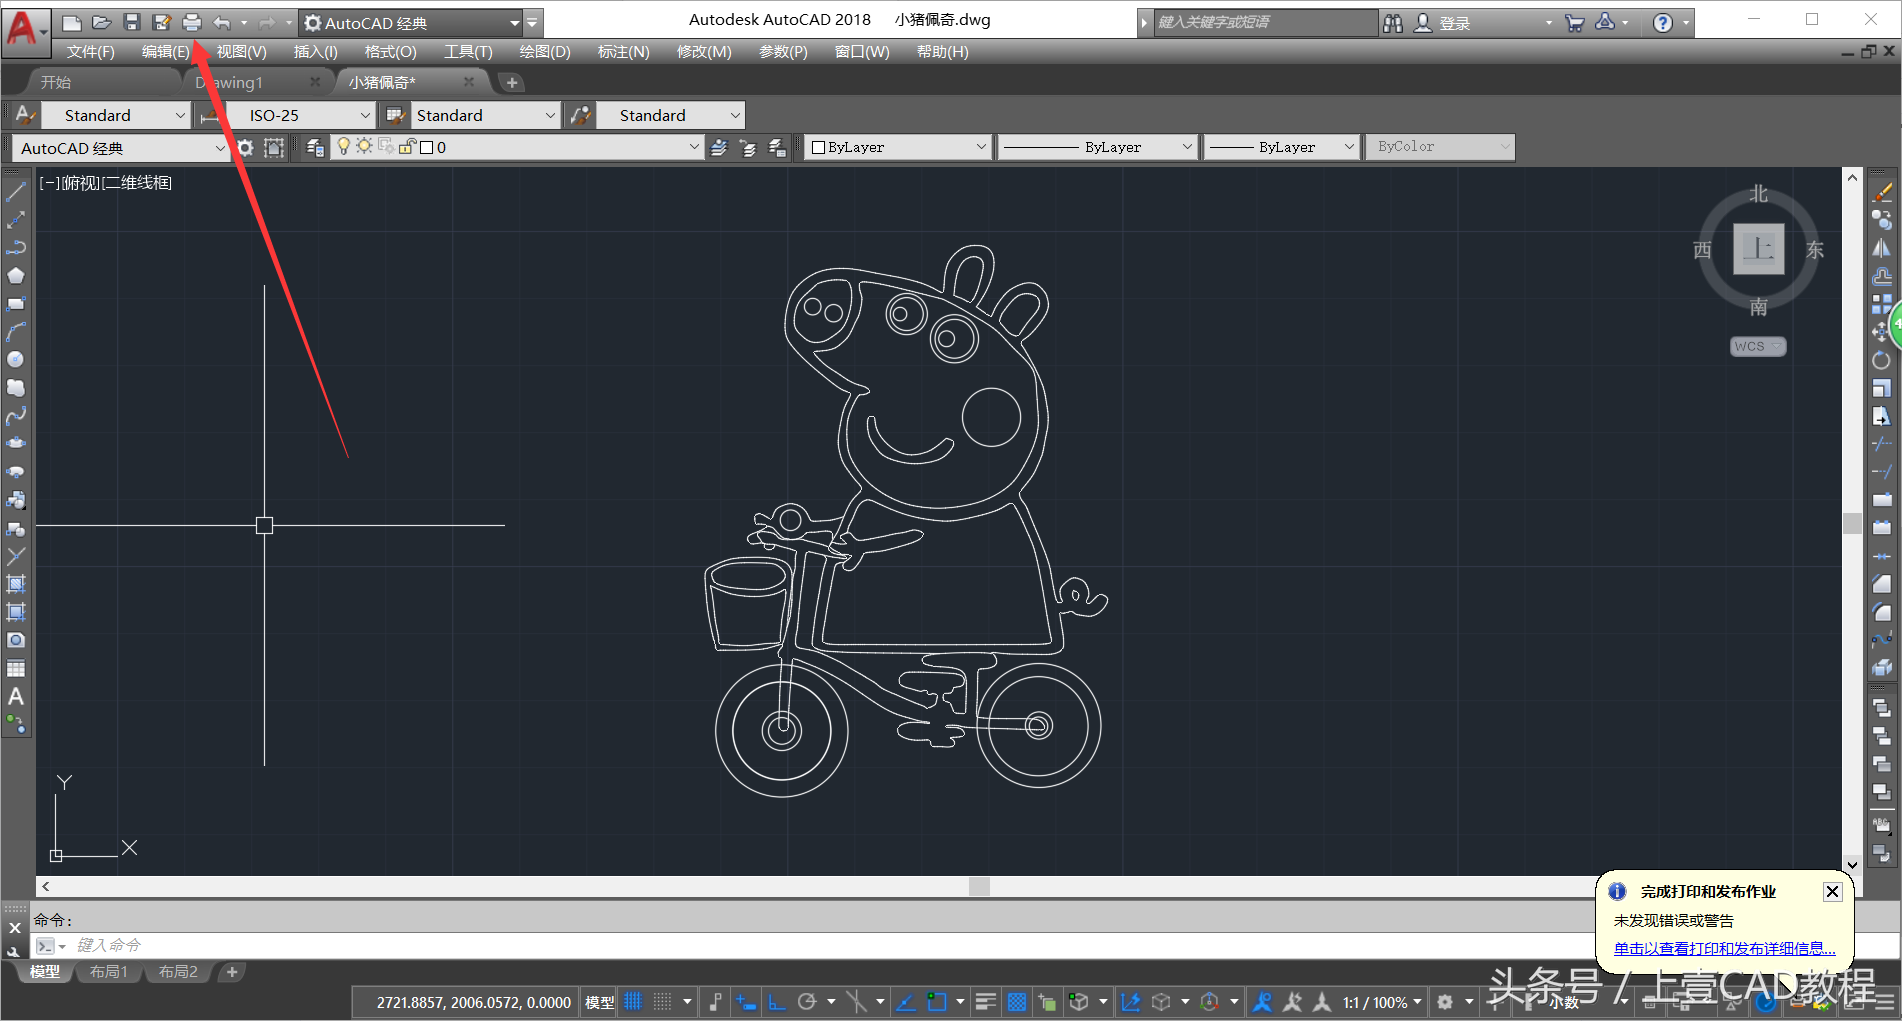
Task: Click the Multileader Style icon
Action: [x=581, y=115]
